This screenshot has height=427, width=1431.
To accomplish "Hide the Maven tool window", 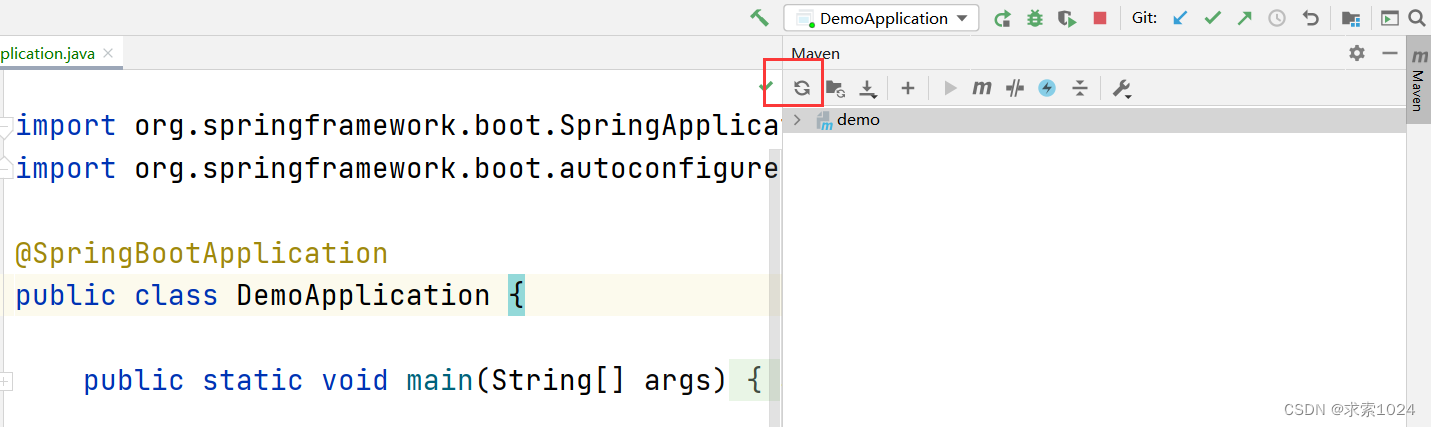I will [x=1389, y=53].
